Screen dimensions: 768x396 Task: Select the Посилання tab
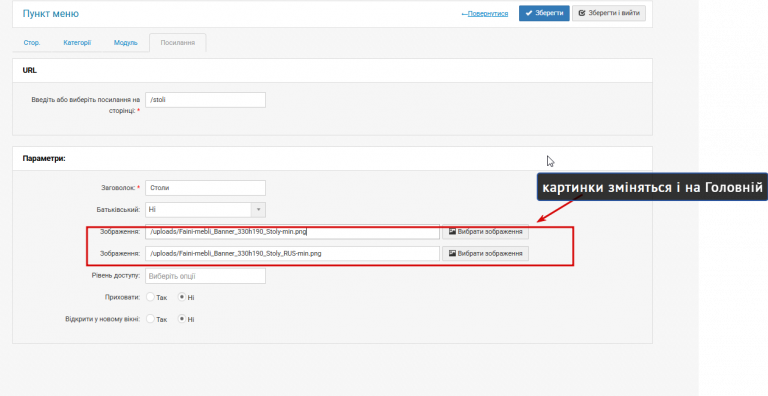(x=178, y=43)
